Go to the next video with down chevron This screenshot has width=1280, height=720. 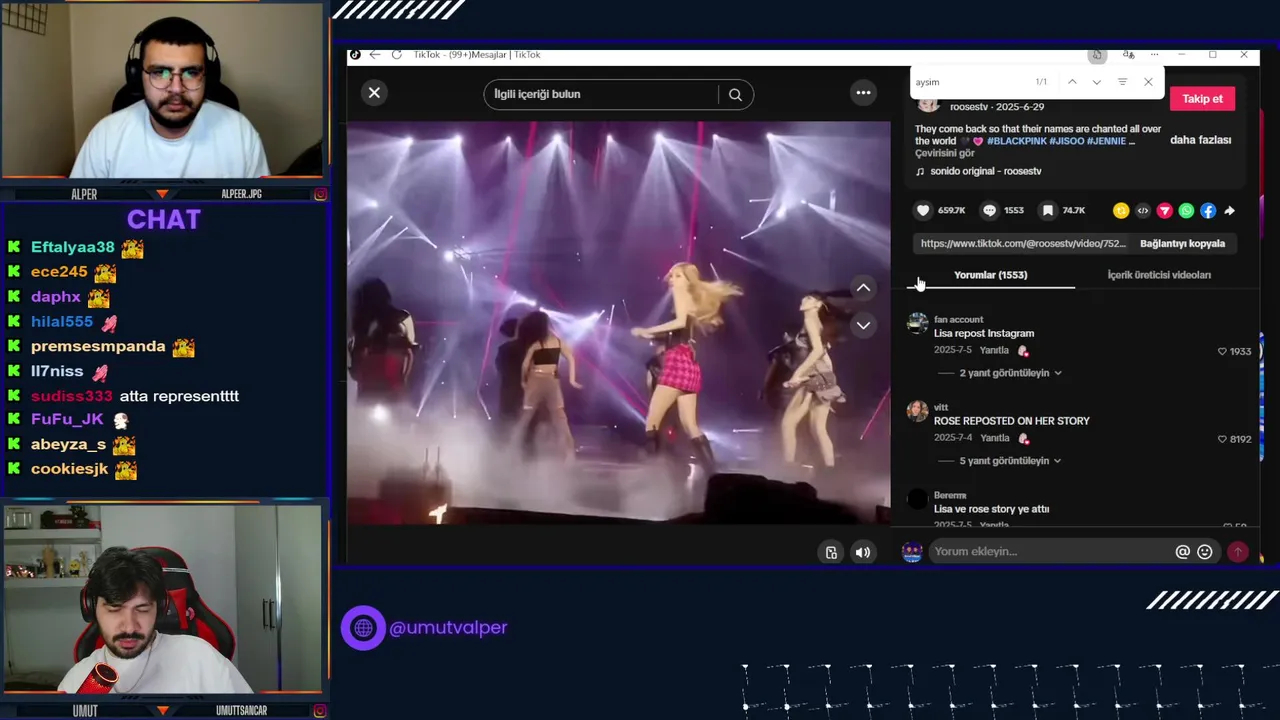(863, 325)
